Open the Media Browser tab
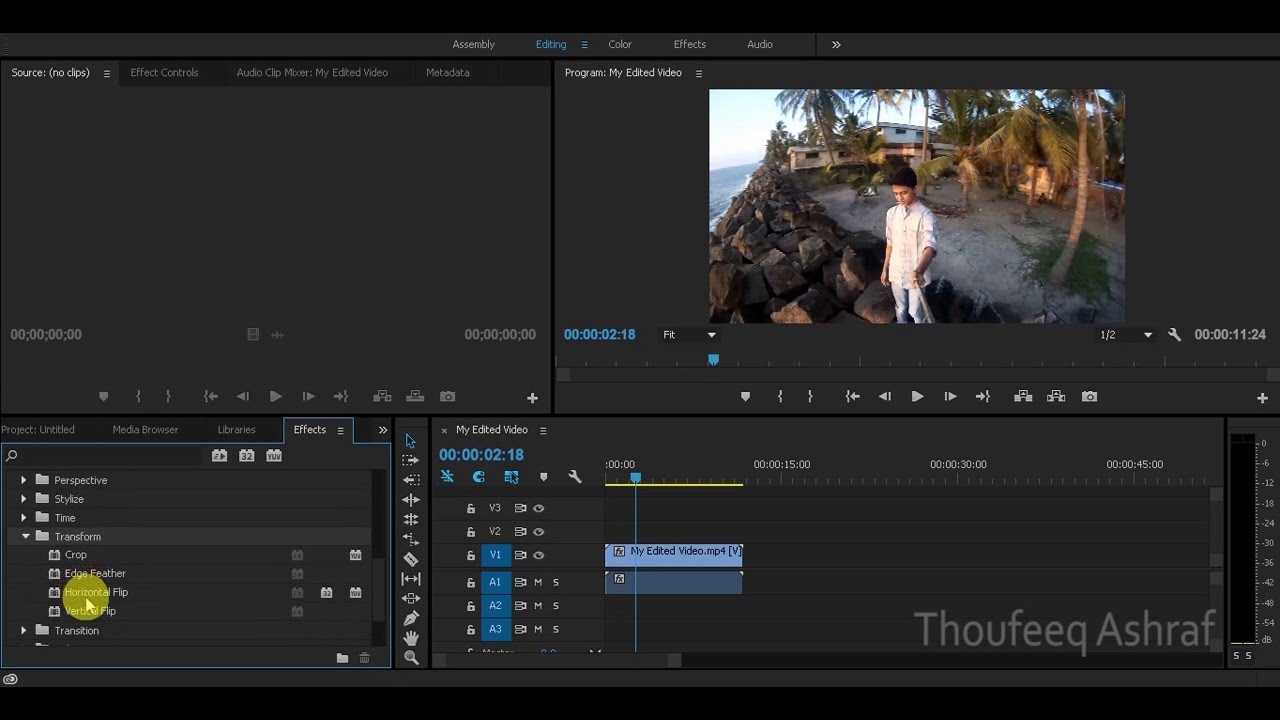 pyautogui.click(x=145, y=430)
